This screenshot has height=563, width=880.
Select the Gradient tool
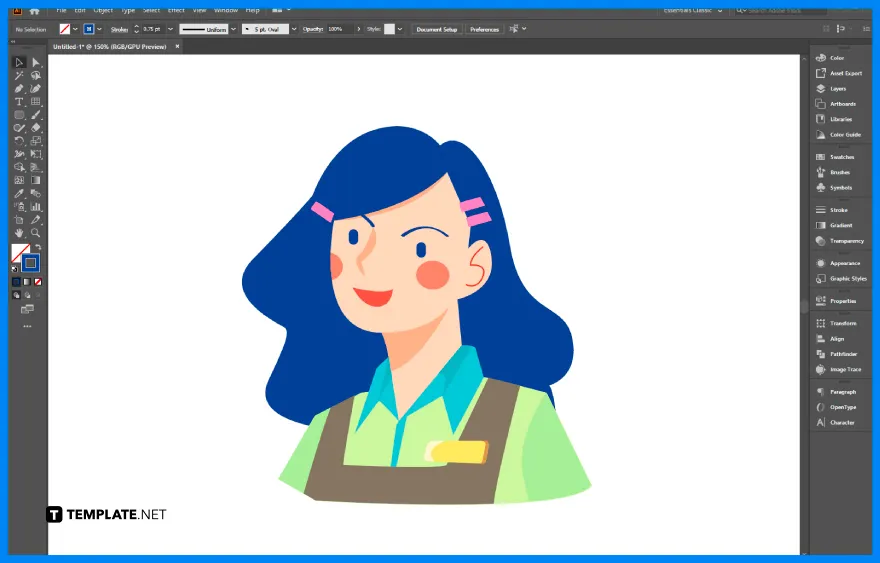click(x=36, y=180)
